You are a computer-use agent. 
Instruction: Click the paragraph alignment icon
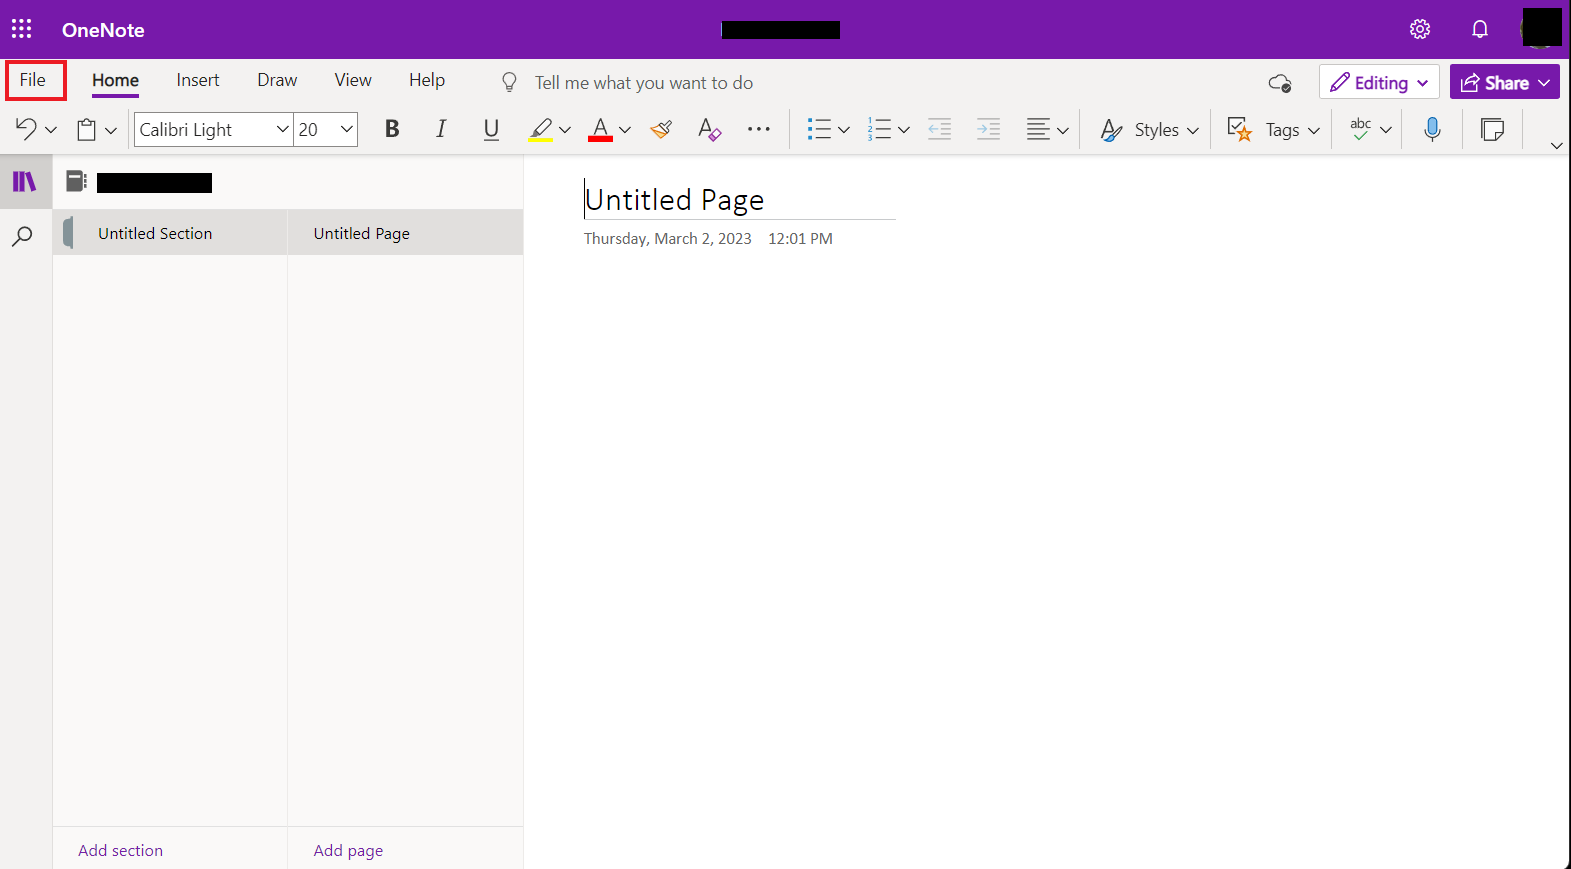point(1038,129)
